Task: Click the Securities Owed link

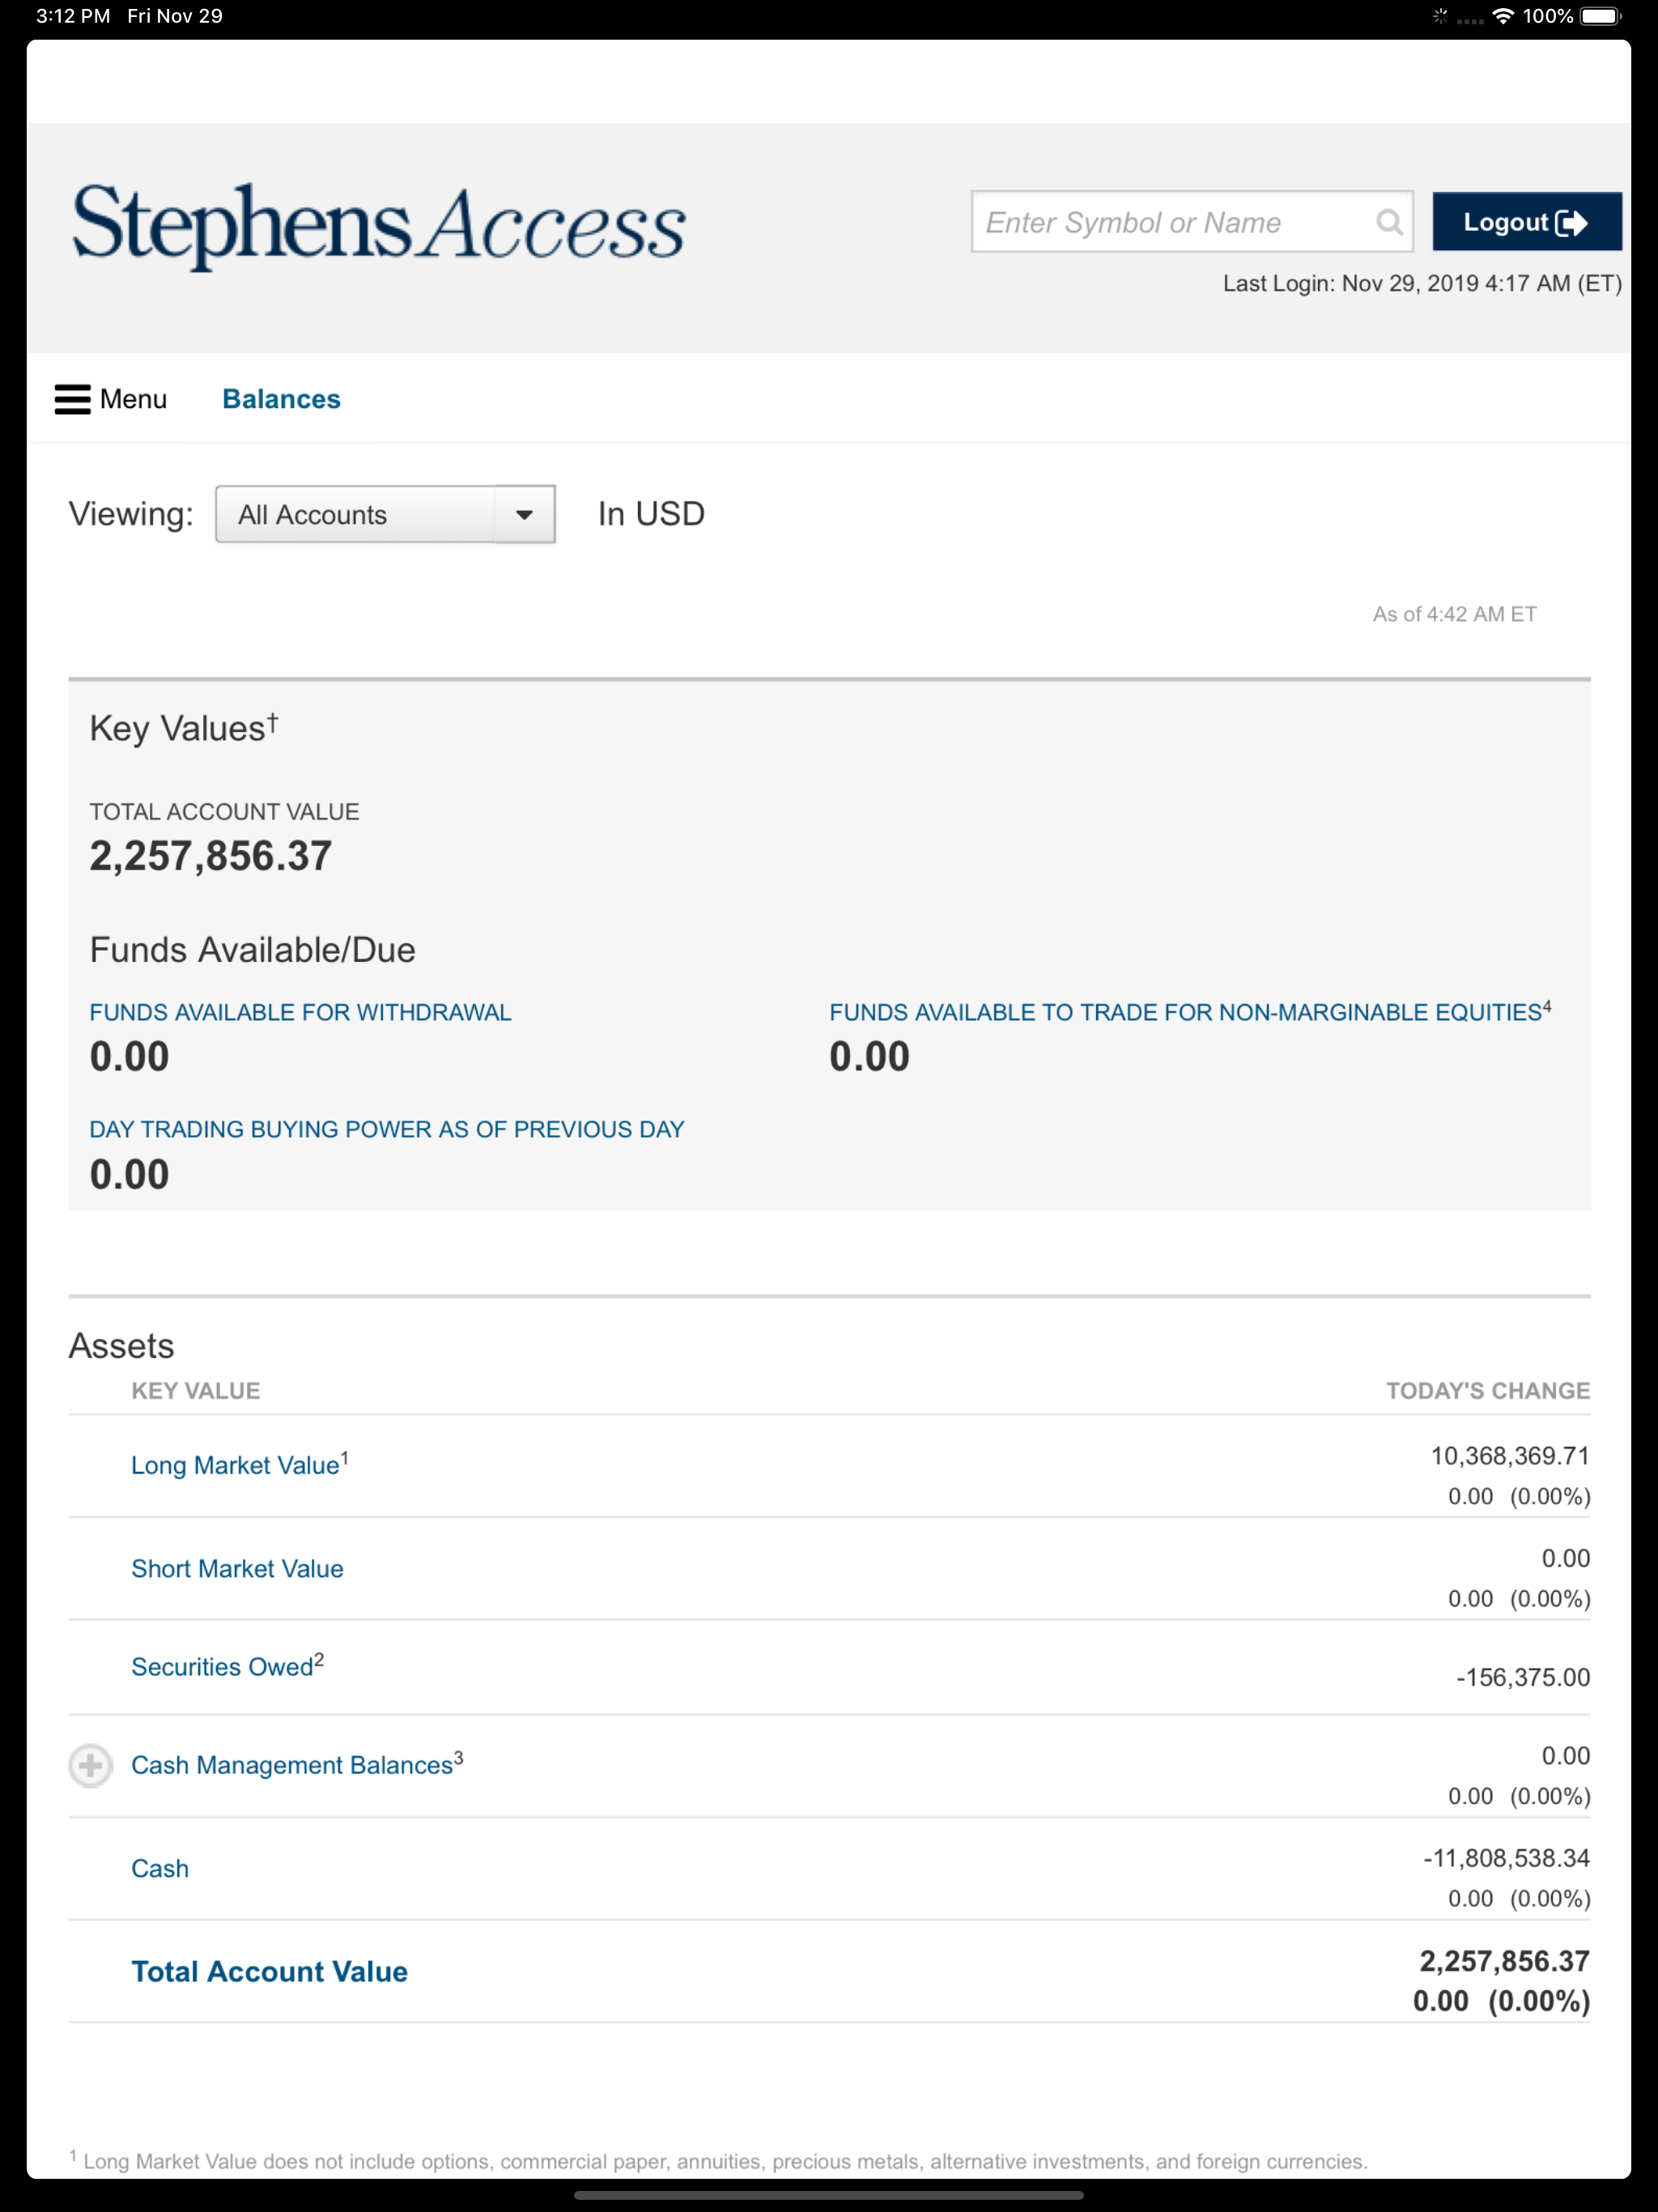Action: tap(227, 1666)
